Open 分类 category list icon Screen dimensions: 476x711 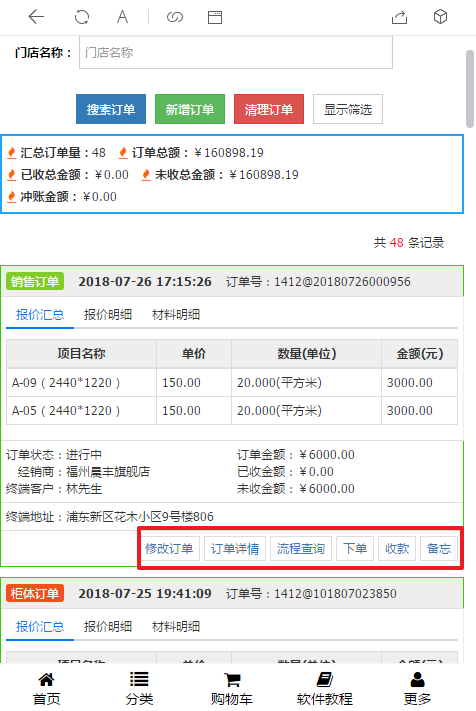(139, 689)
